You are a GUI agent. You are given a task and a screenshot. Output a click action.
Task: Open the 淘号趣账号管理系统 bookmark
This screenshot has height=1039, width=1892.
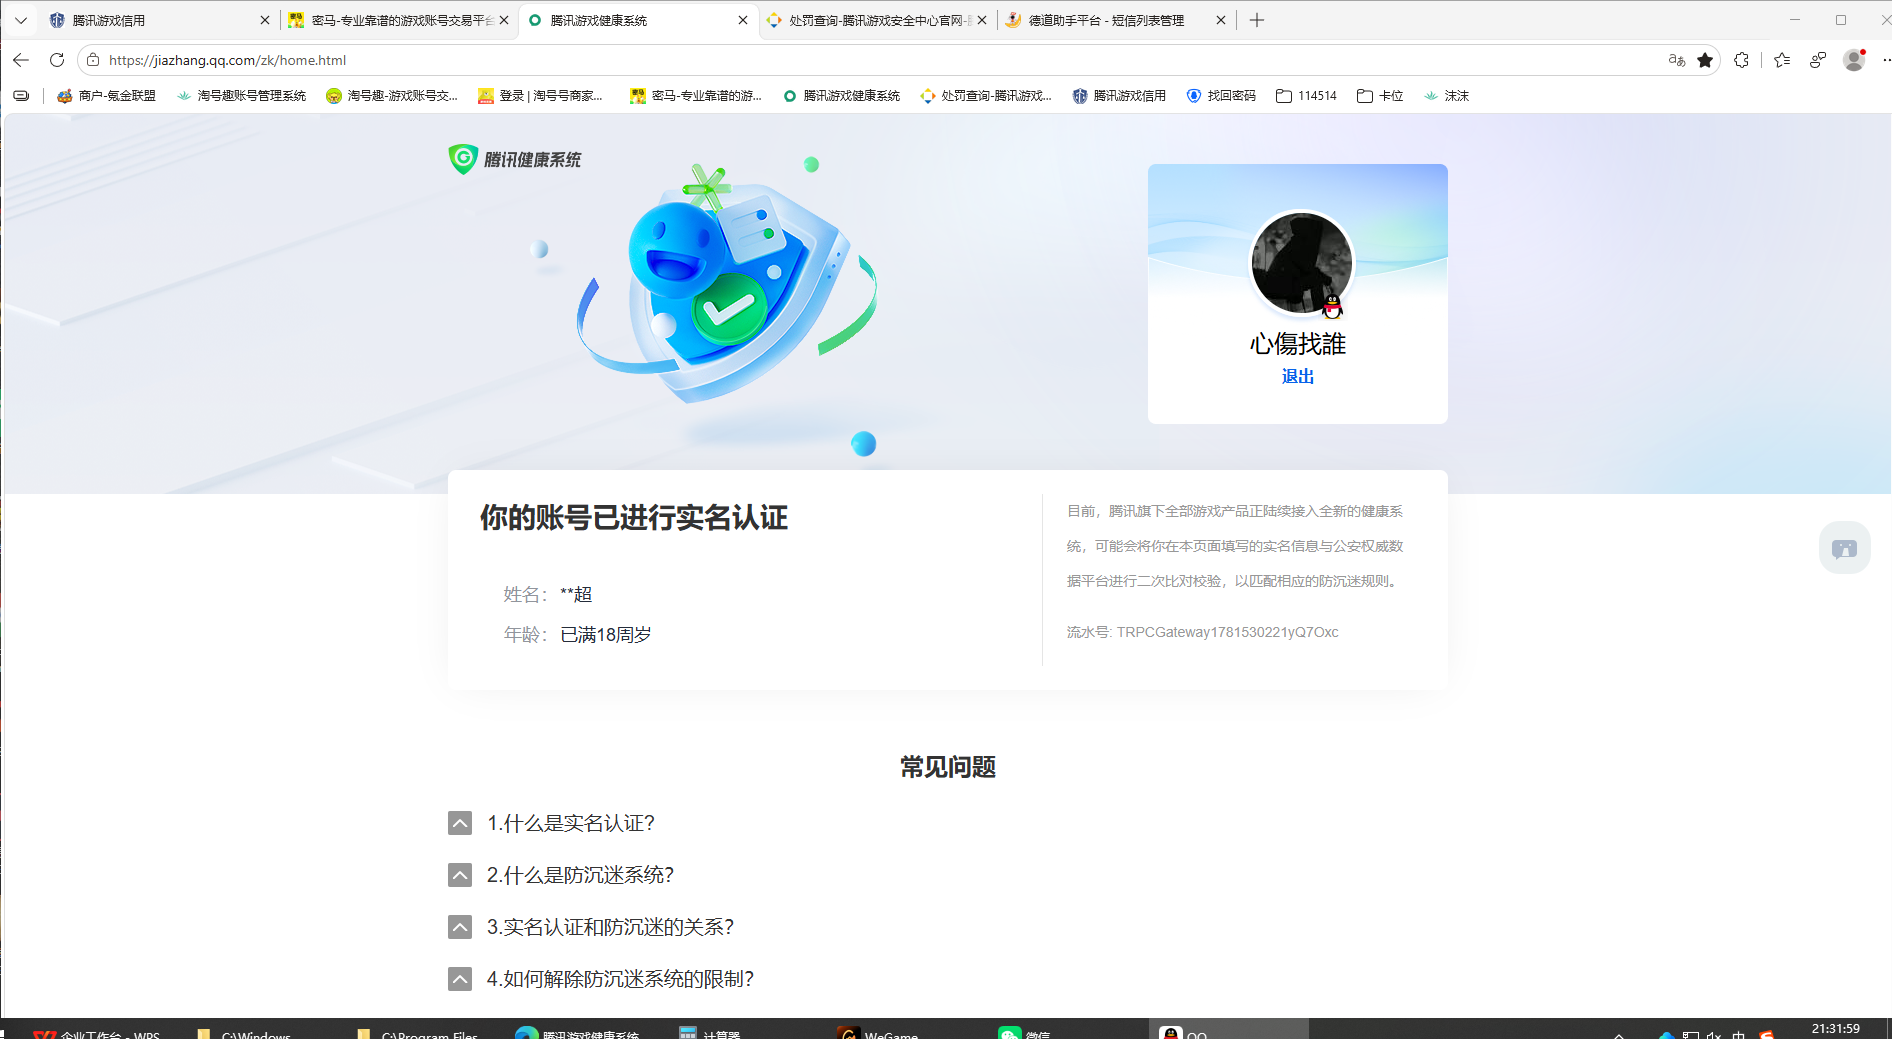(241, 96)
